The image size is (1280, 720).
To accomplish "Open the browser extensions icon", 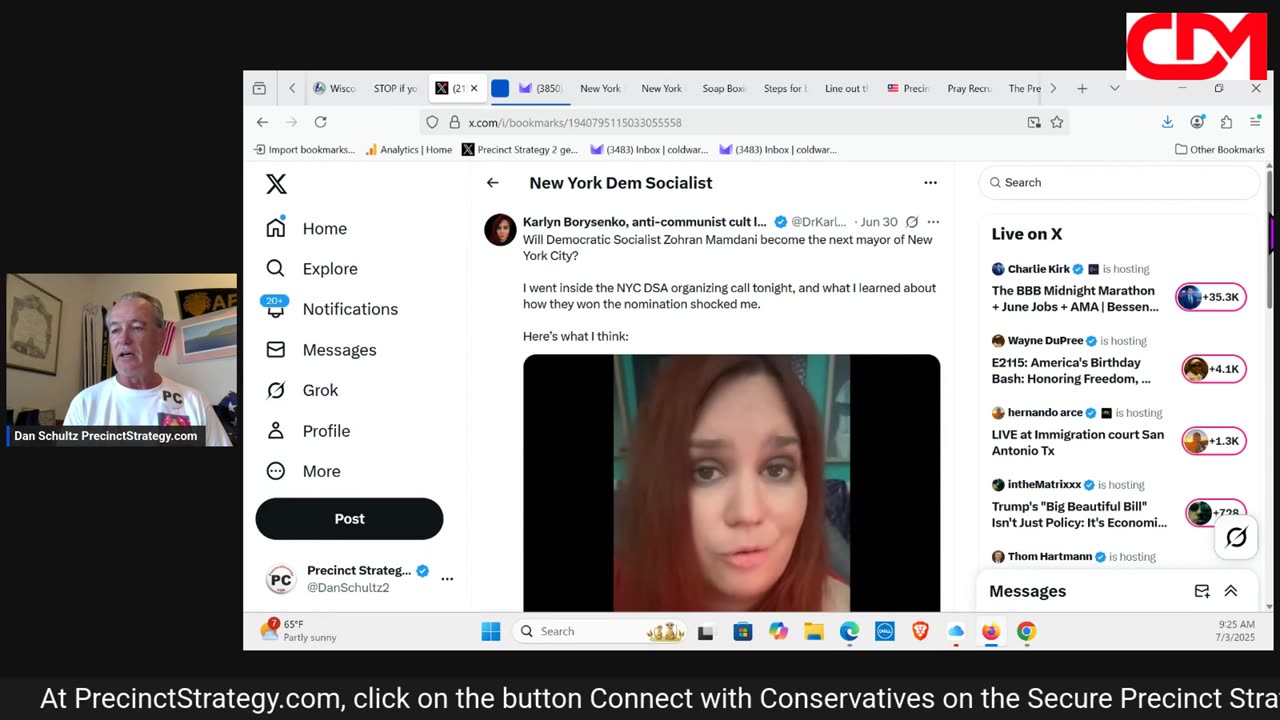I will 1226,122.
